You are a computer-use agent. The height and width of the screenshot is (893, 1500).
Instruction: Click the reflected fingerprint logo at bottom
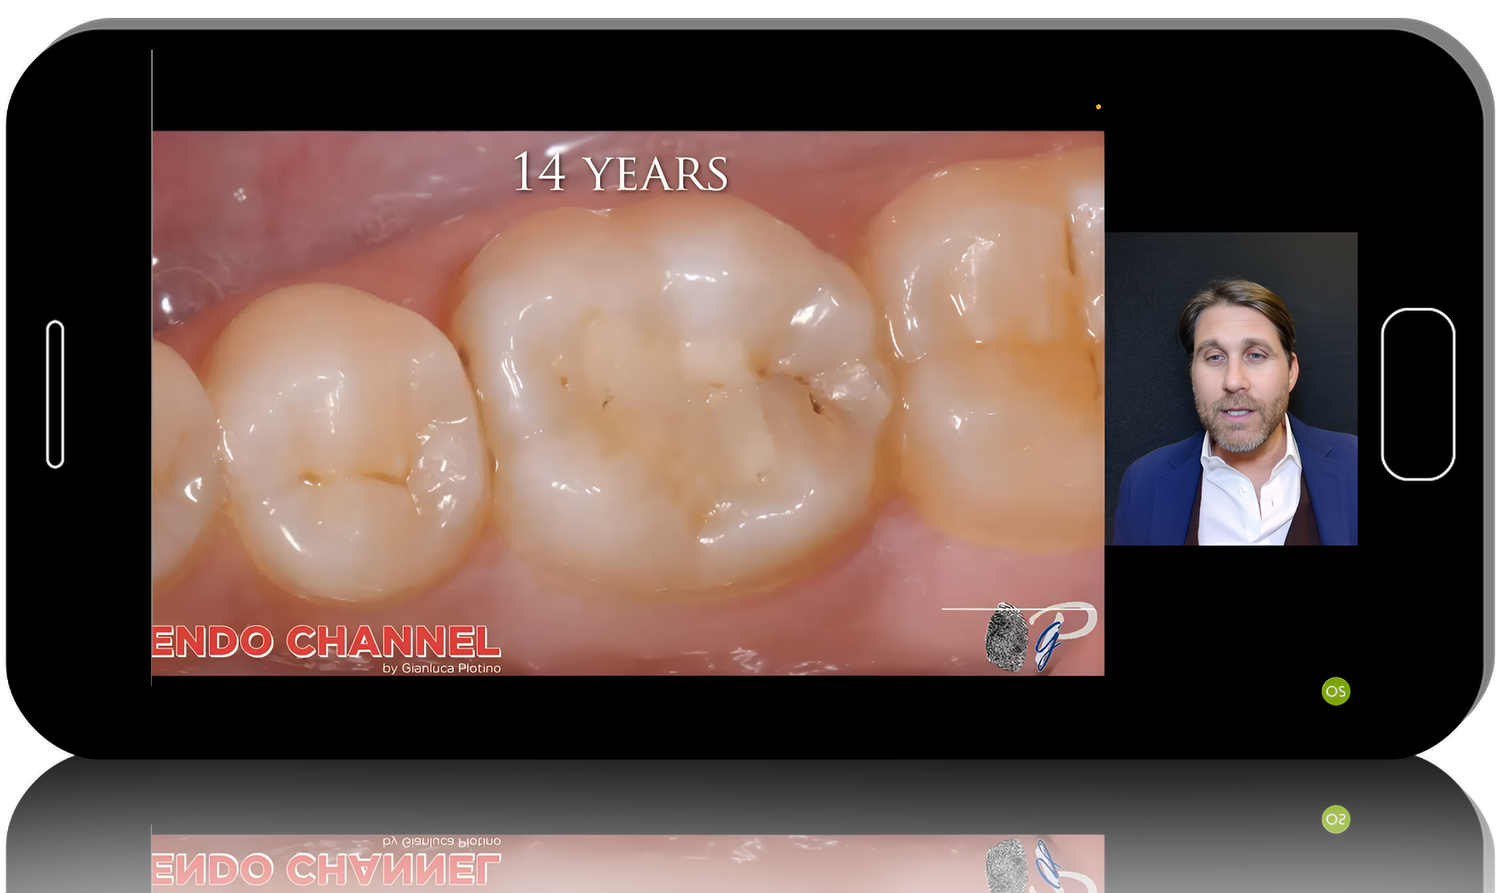(x=1006, y=863)
